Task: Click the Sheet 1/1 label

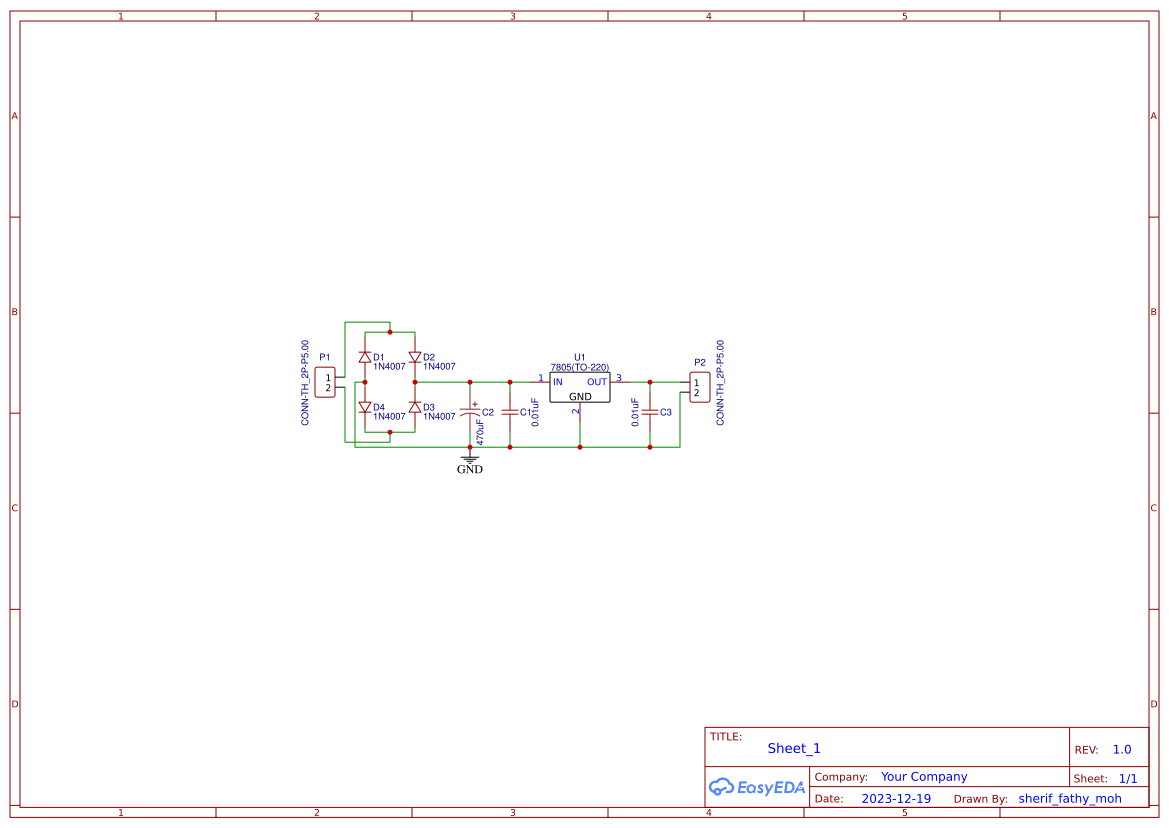Action: tap(1128, 777)
